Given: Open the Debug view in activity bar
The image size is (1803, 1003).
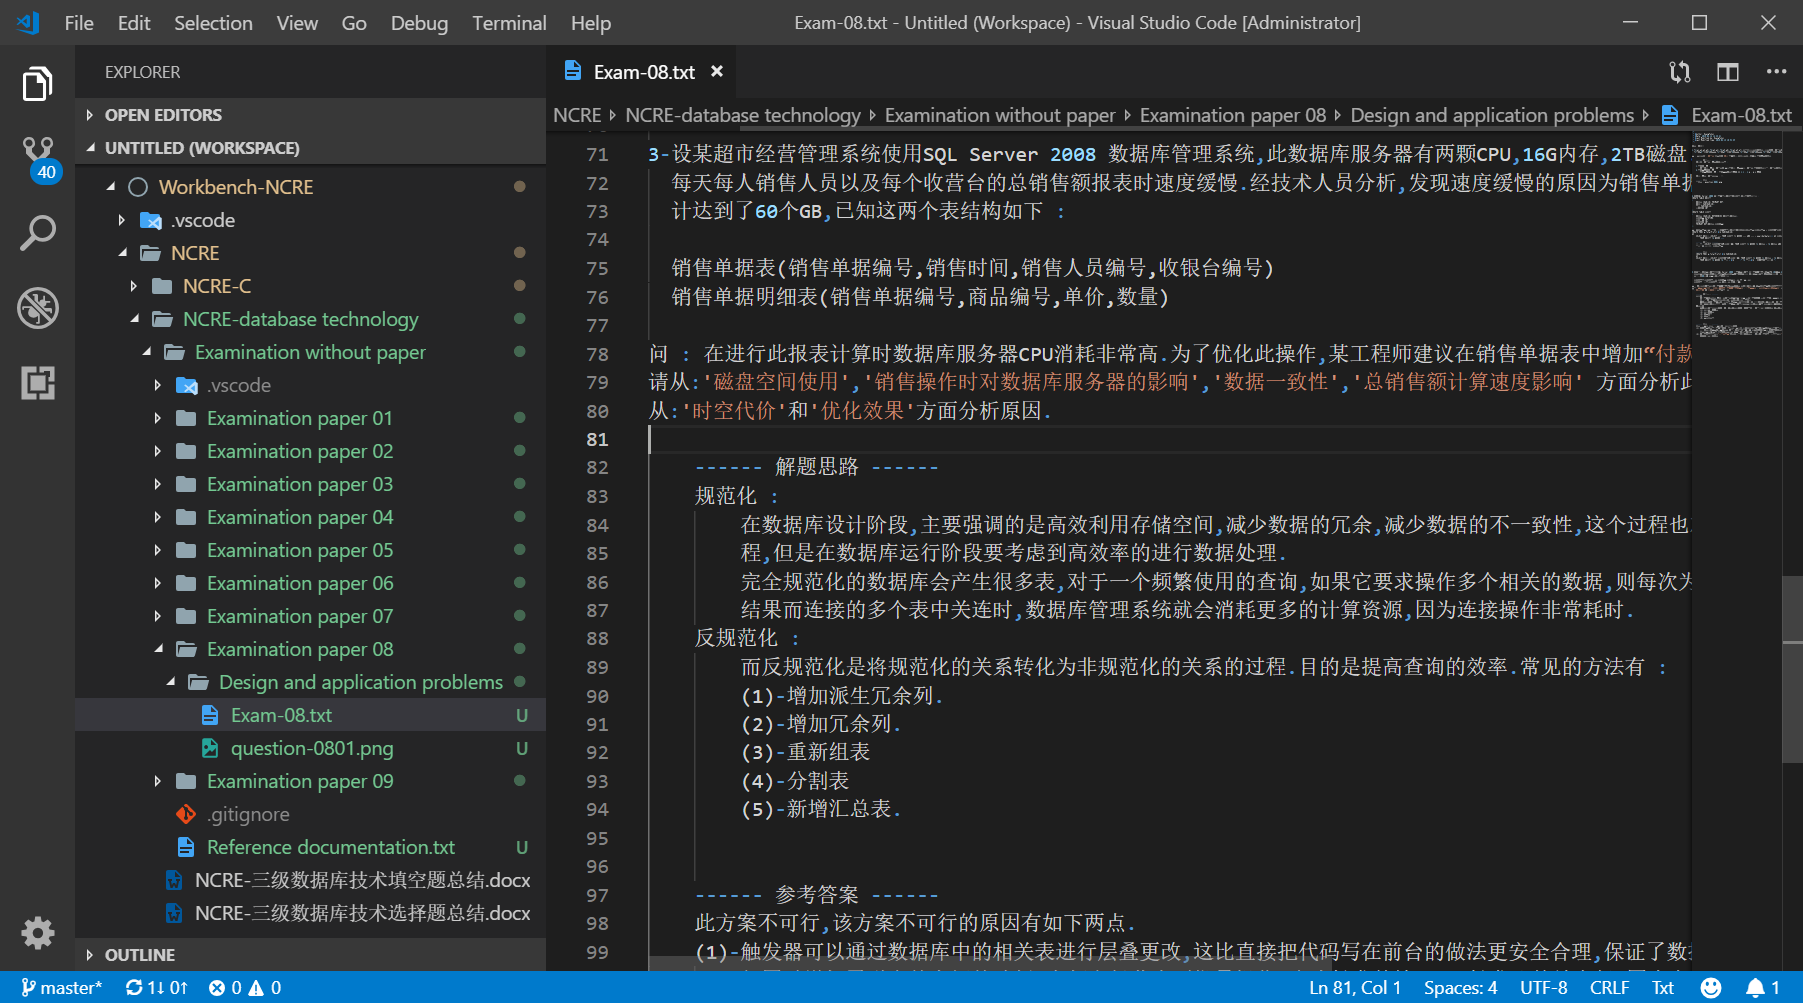Looking at the screenshot, I should click(38, 308).
